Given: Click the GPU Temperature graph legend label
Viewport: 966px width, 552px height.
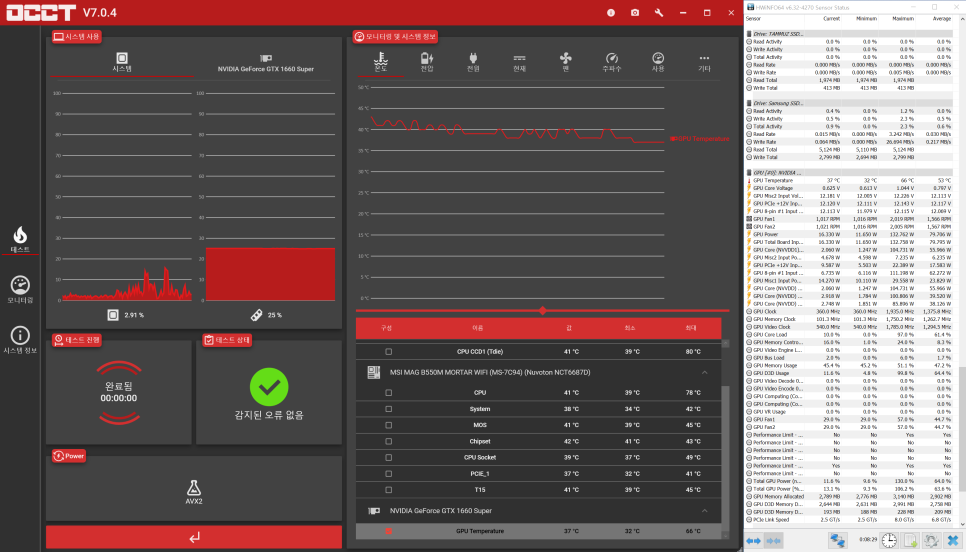Looking at the screenshot, I should (x=700, y=139).
